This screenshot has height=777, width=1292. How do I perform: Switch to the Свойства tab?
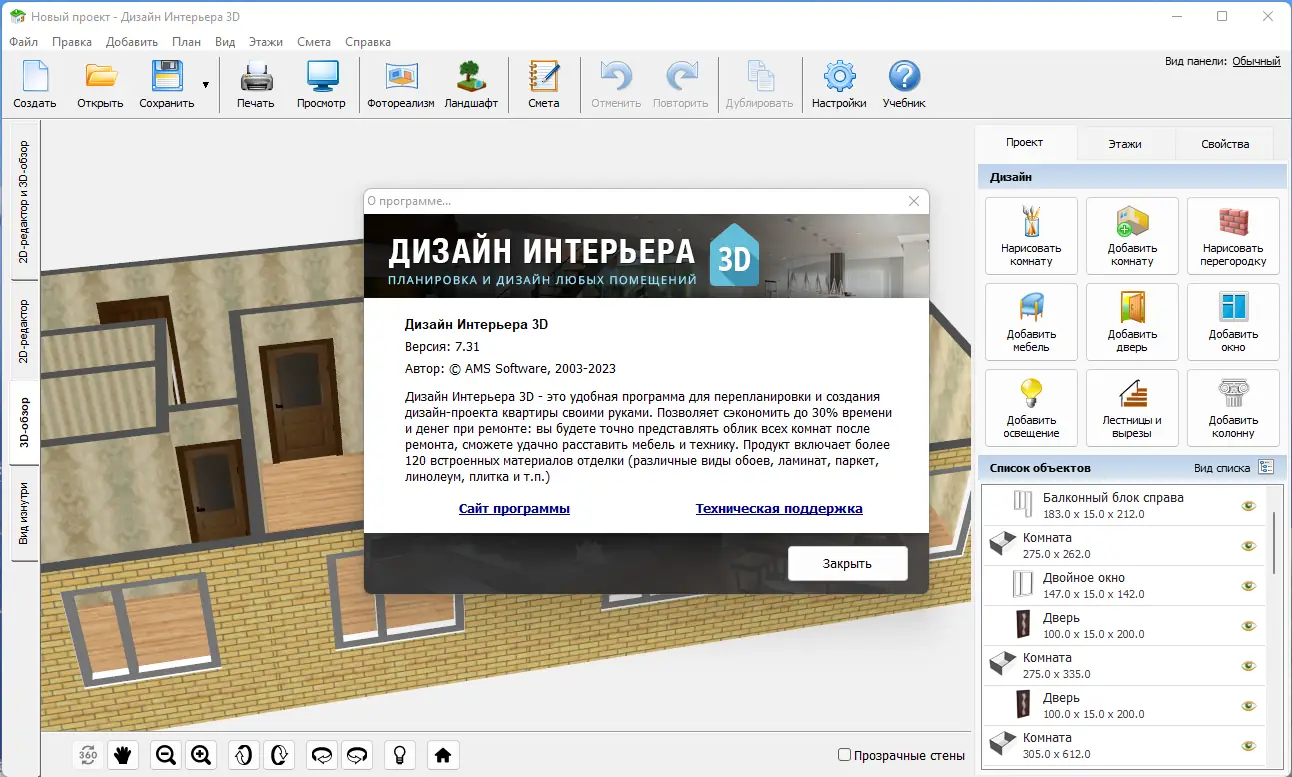coord(1225,144)
